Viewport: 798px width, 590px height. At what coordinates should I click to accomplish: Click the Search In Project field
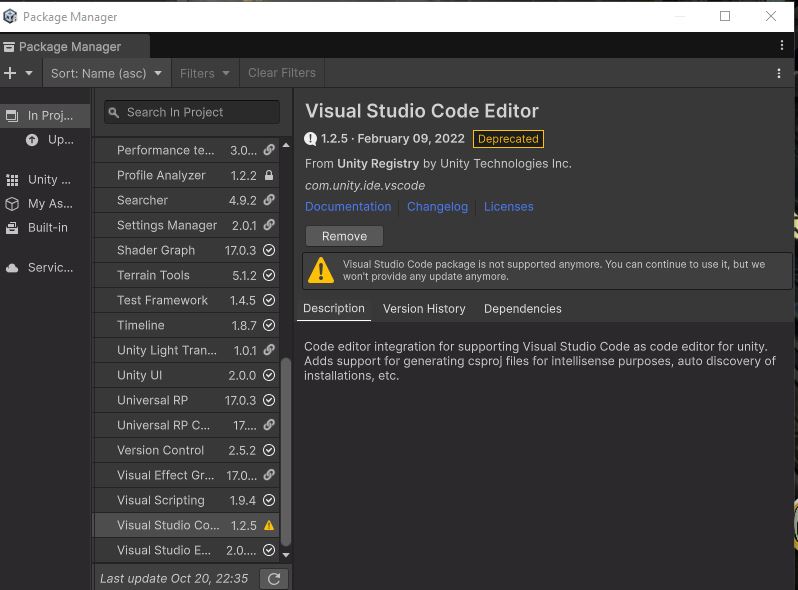192,112
